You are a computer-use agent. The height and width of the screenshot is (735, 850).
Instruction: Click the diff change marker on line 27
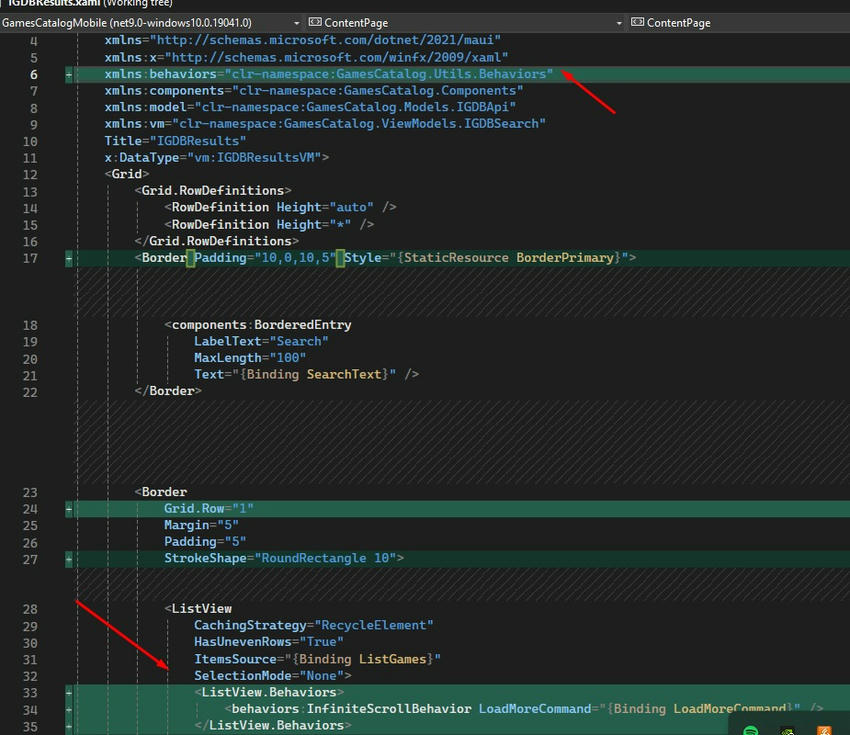69,559
